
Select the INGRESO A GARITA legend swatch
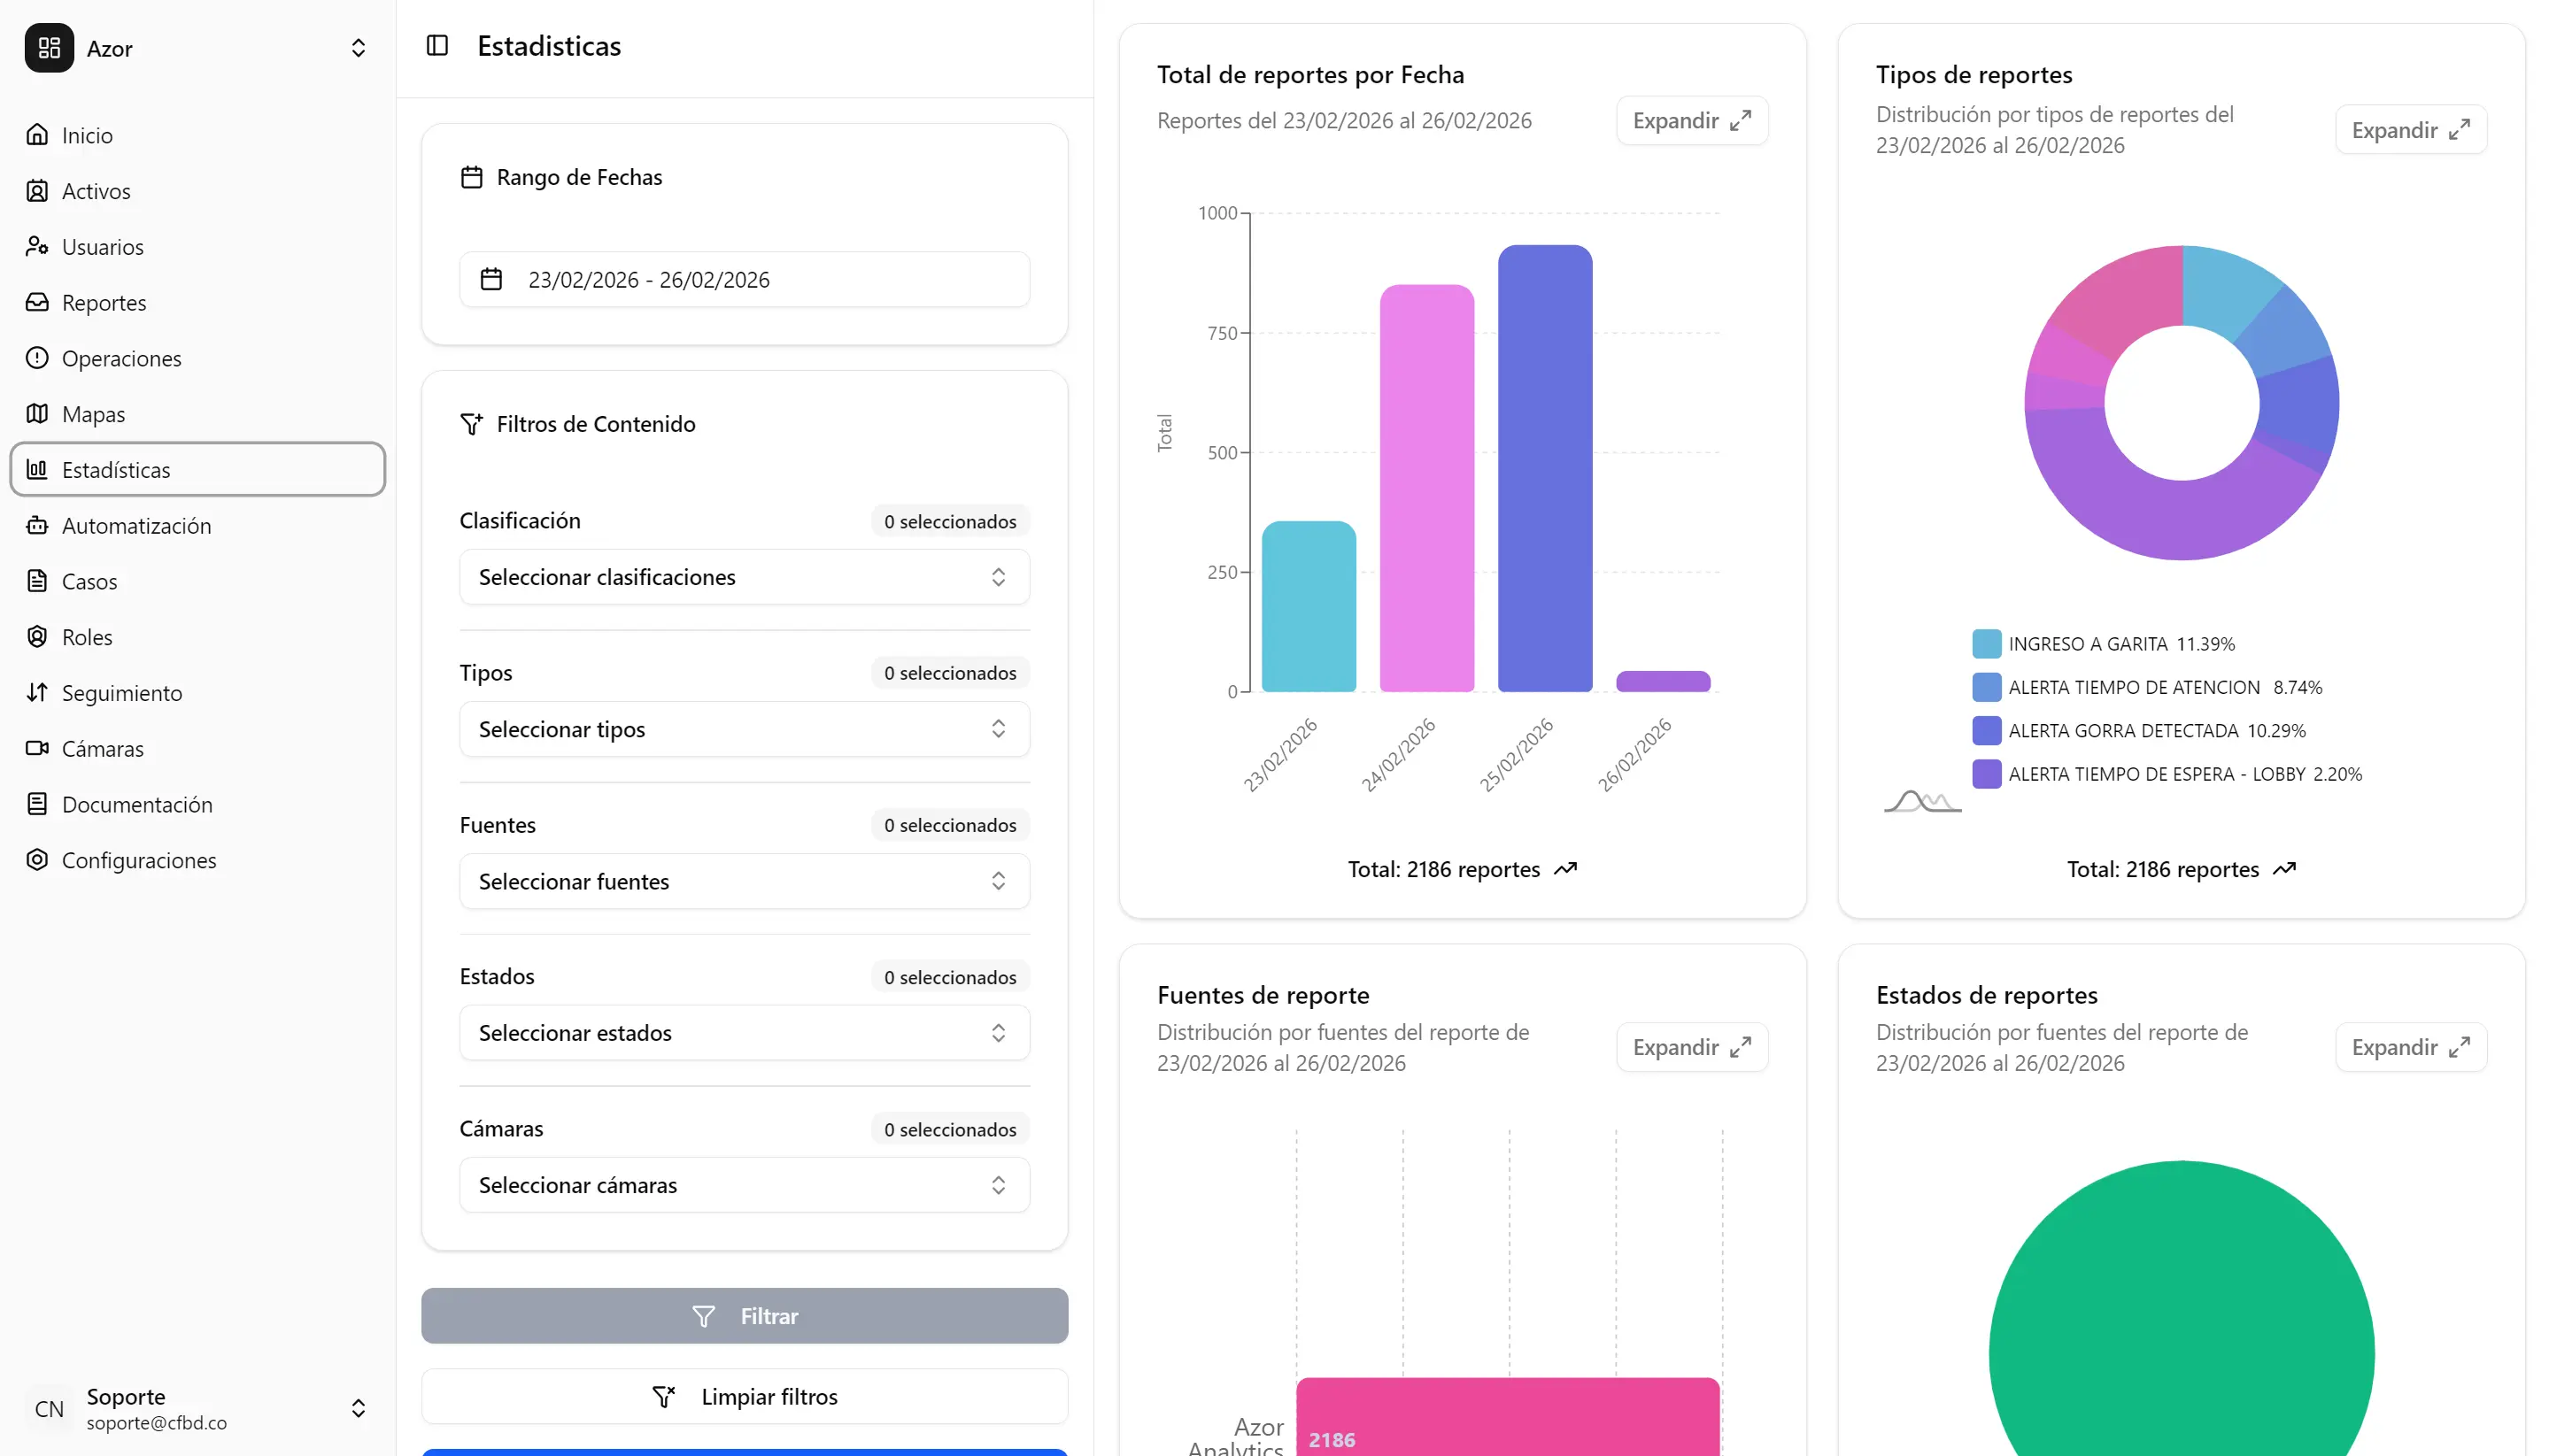coord(1986,643)
